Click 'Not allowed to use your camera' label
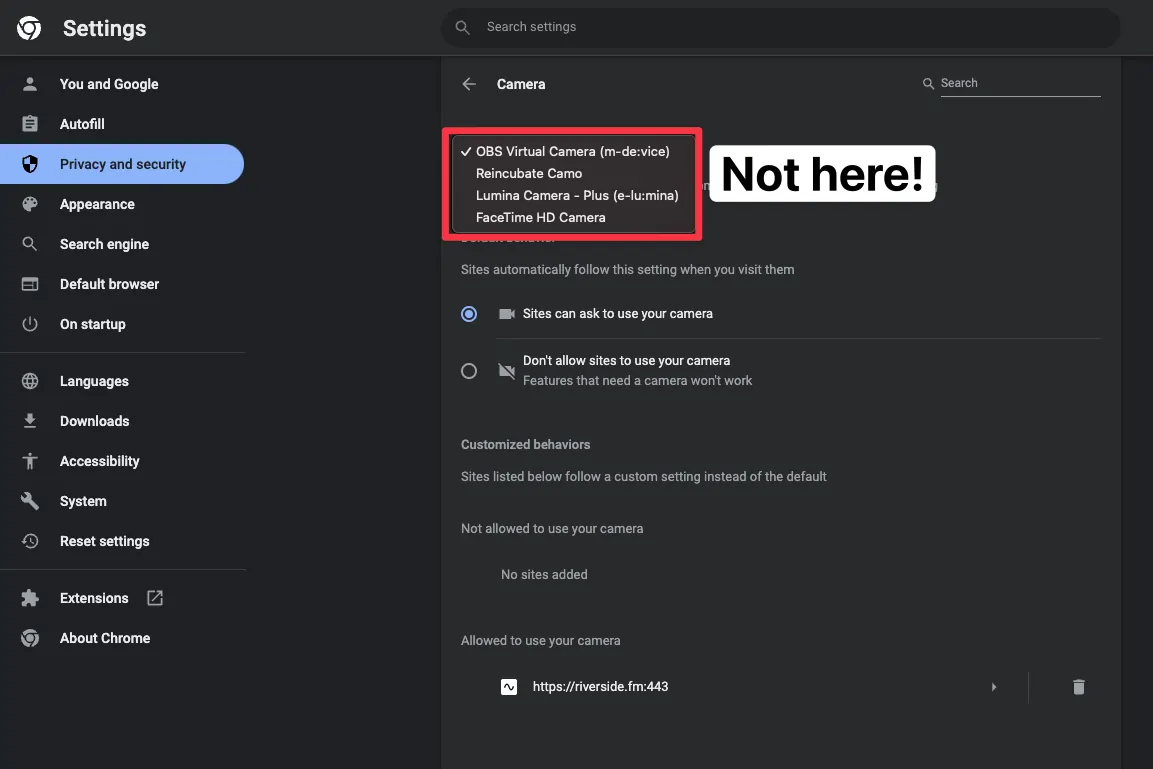Screen dimensions: 1153x769 (551, 529)
